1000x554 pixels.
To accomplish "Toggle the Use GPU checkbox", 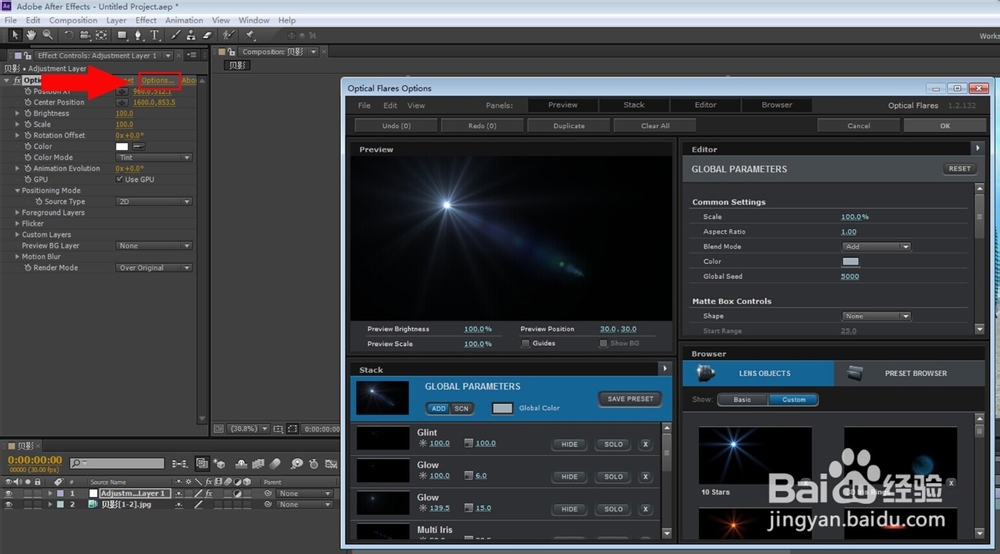I will point(119,179).
